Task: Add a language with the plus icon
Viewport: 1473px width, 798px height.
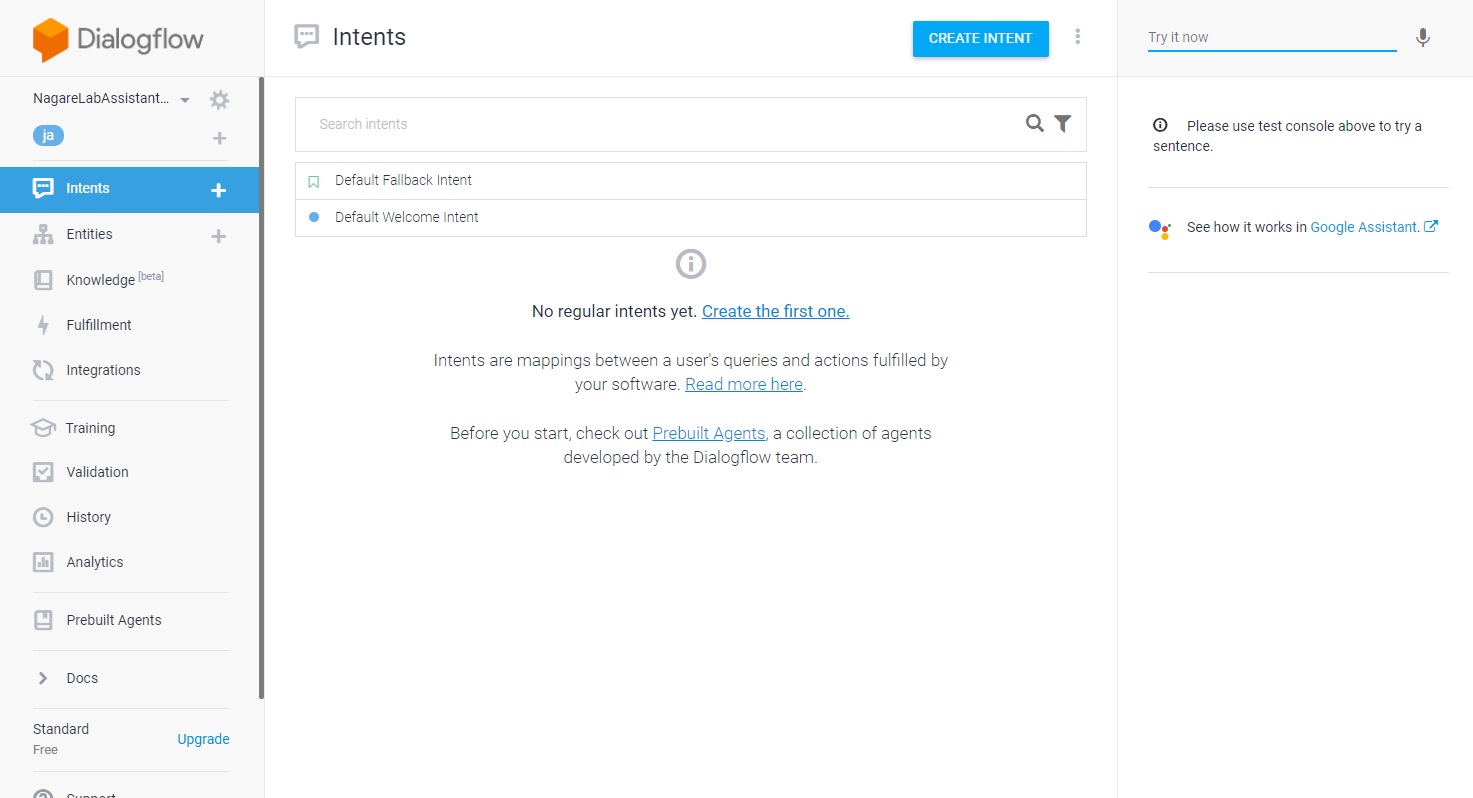Action: point(220,138)
